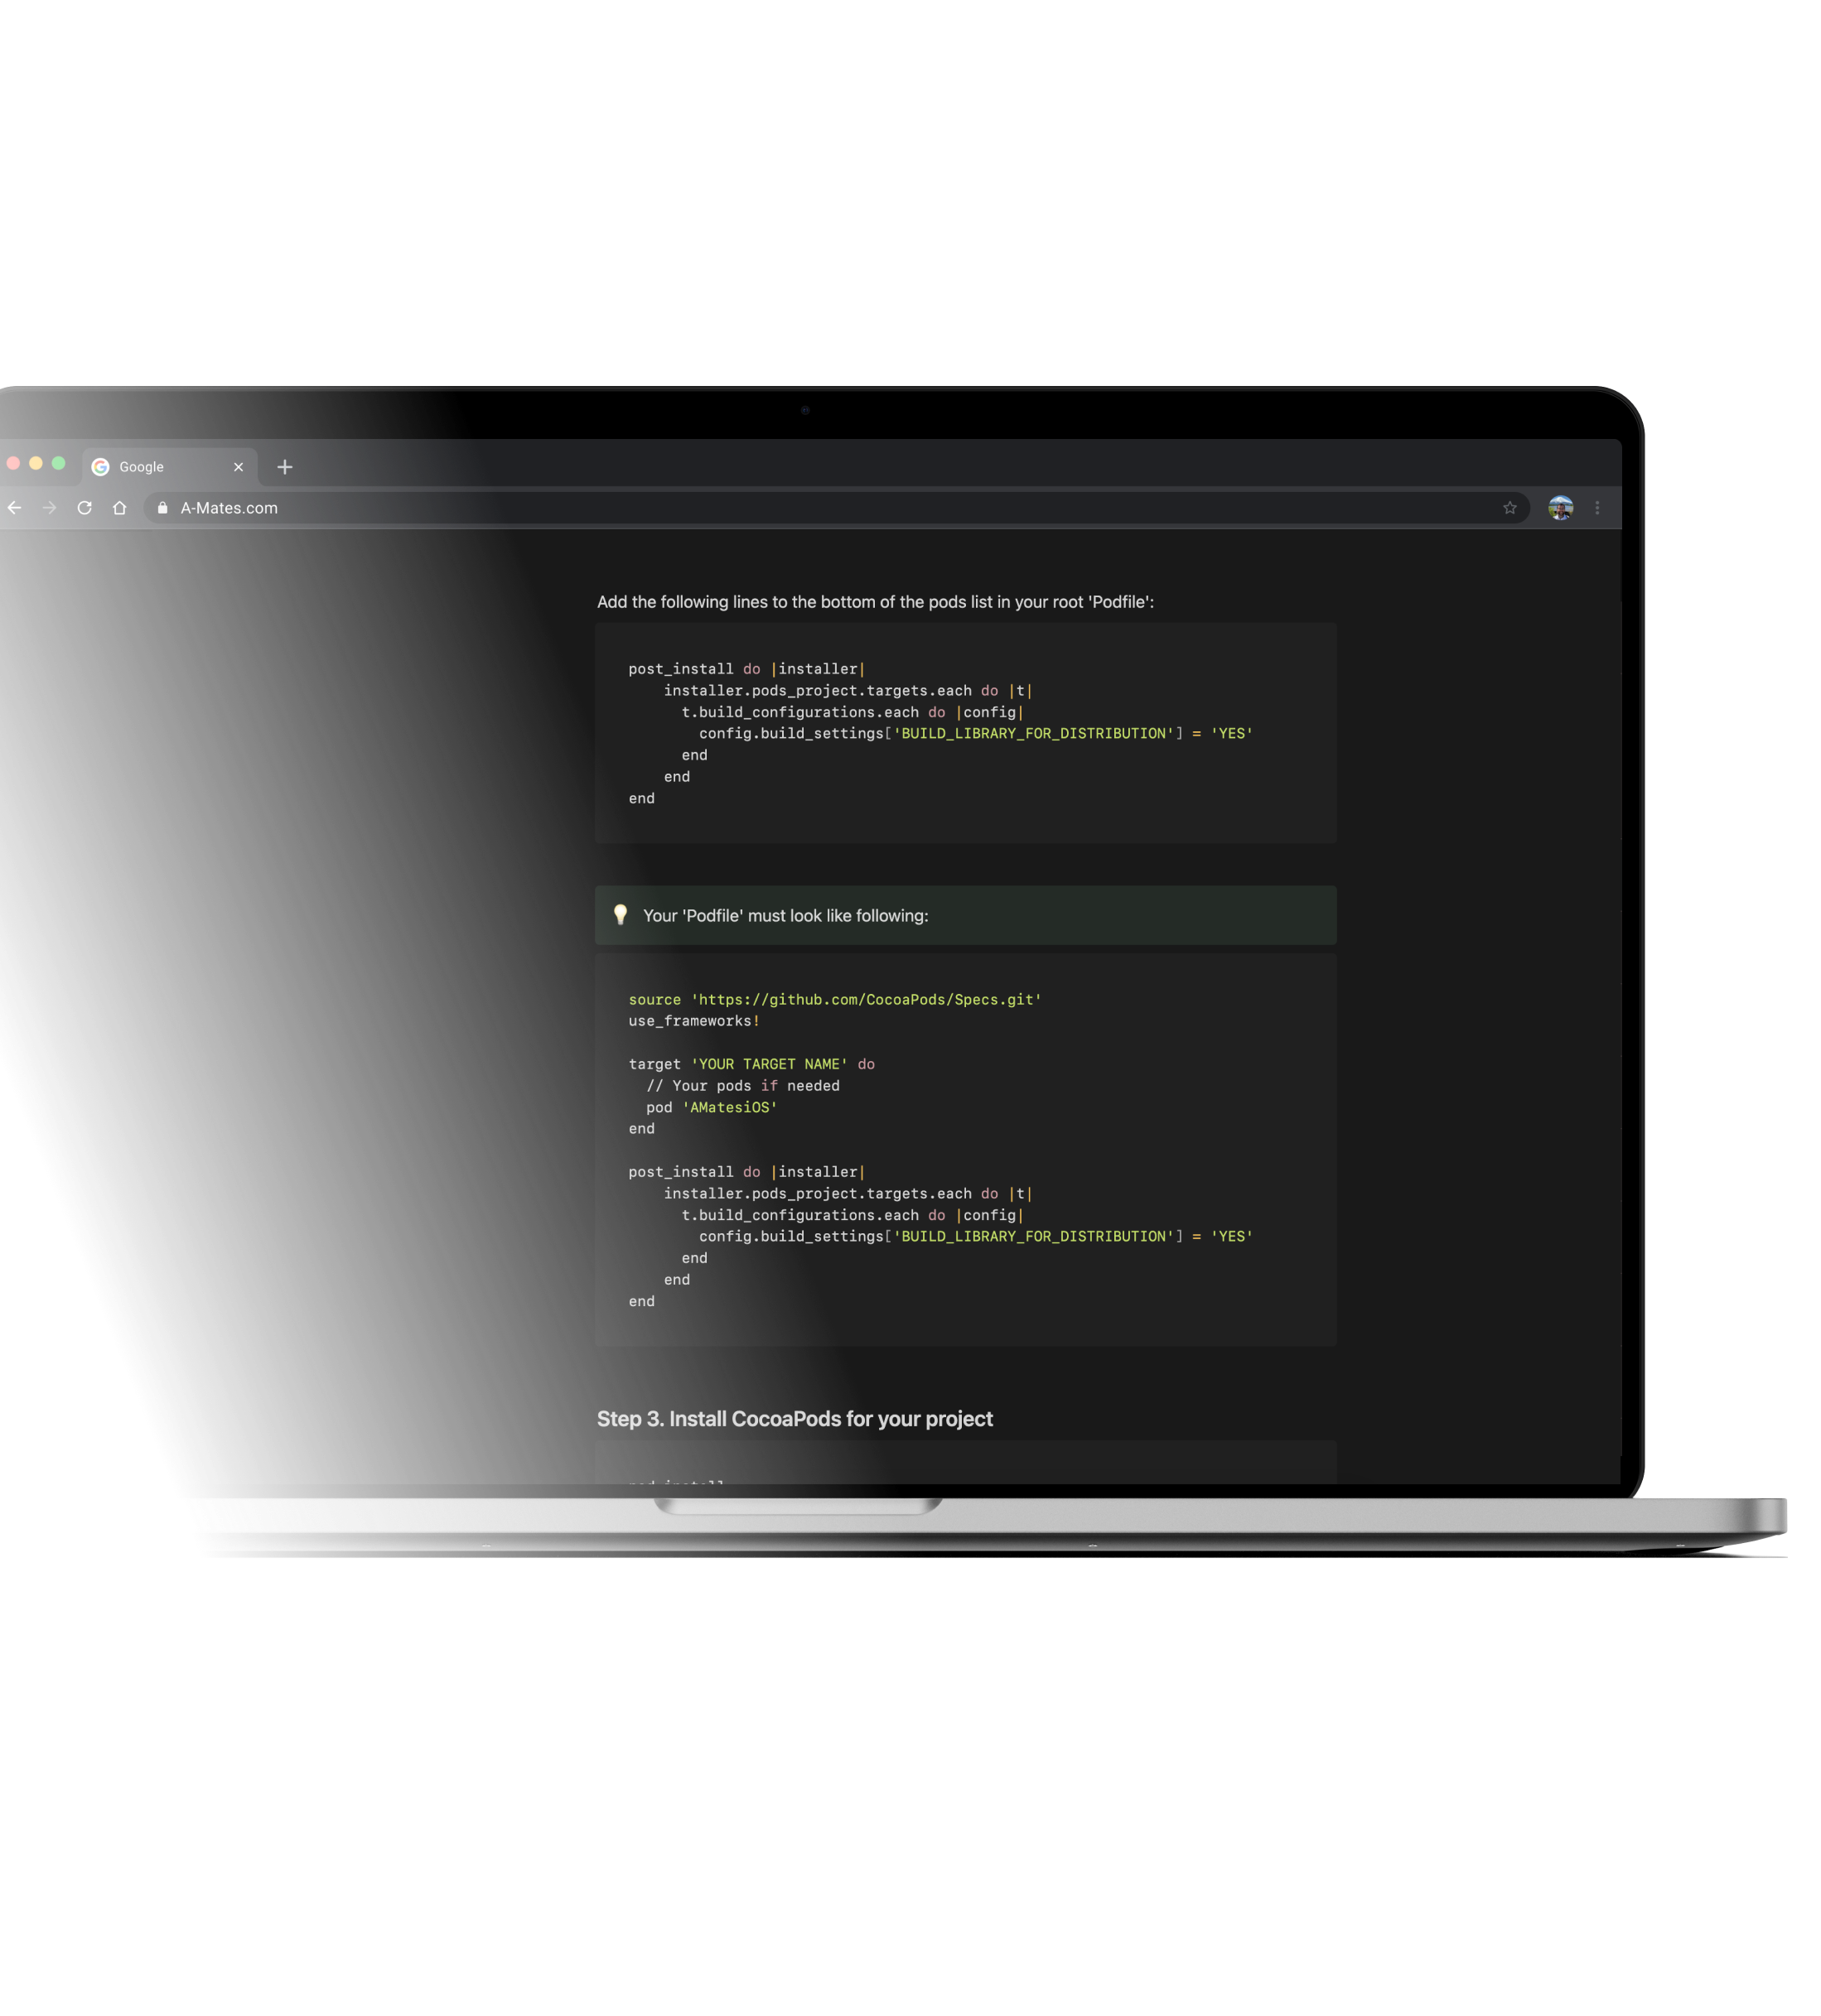Click the lightbulb tip icon
The width and height of the screenshot is (1821, 2016).
click(620, 915)
